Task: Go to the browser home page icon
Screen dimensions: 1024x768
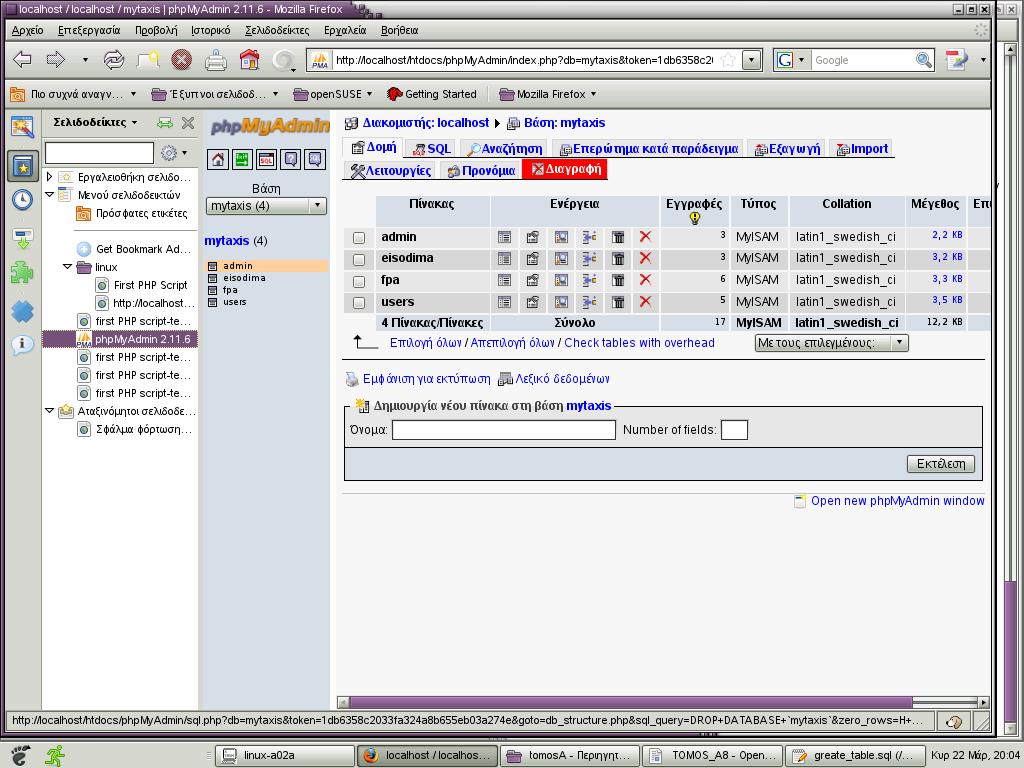Action: (249, 60)
